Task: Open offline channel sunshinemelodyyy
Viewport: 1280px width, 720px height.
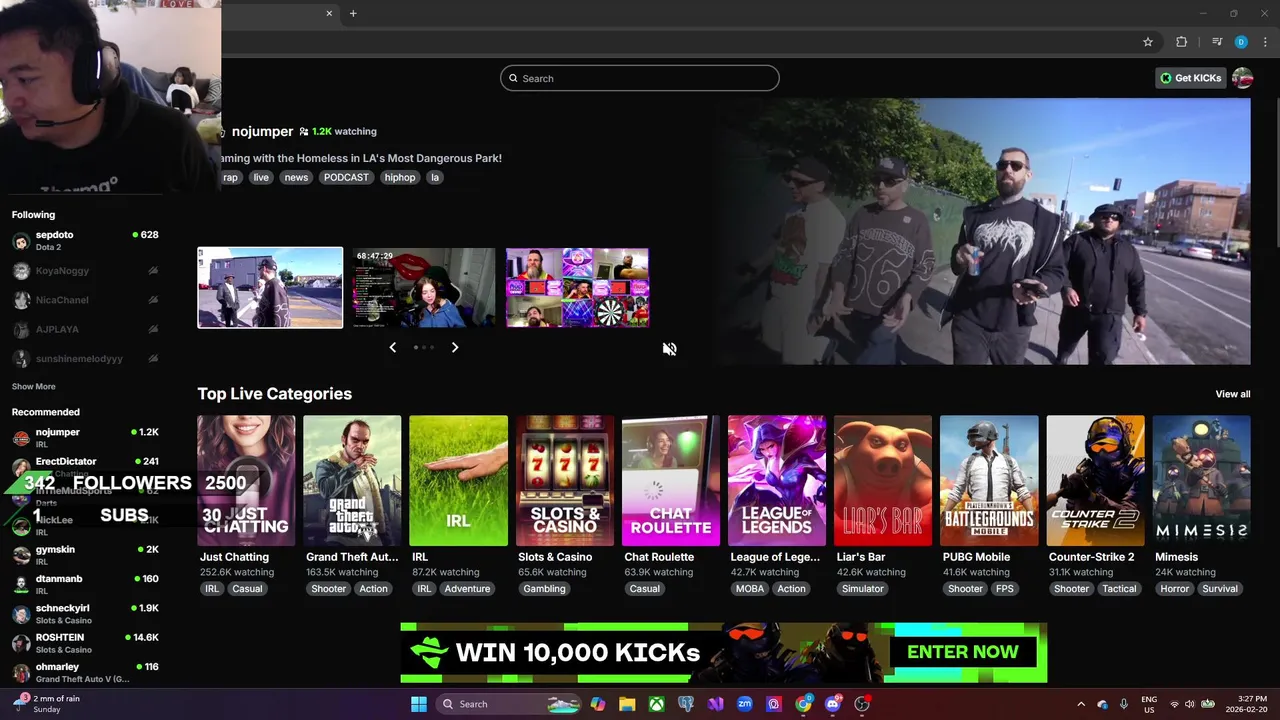Action: tap(85, 359)
